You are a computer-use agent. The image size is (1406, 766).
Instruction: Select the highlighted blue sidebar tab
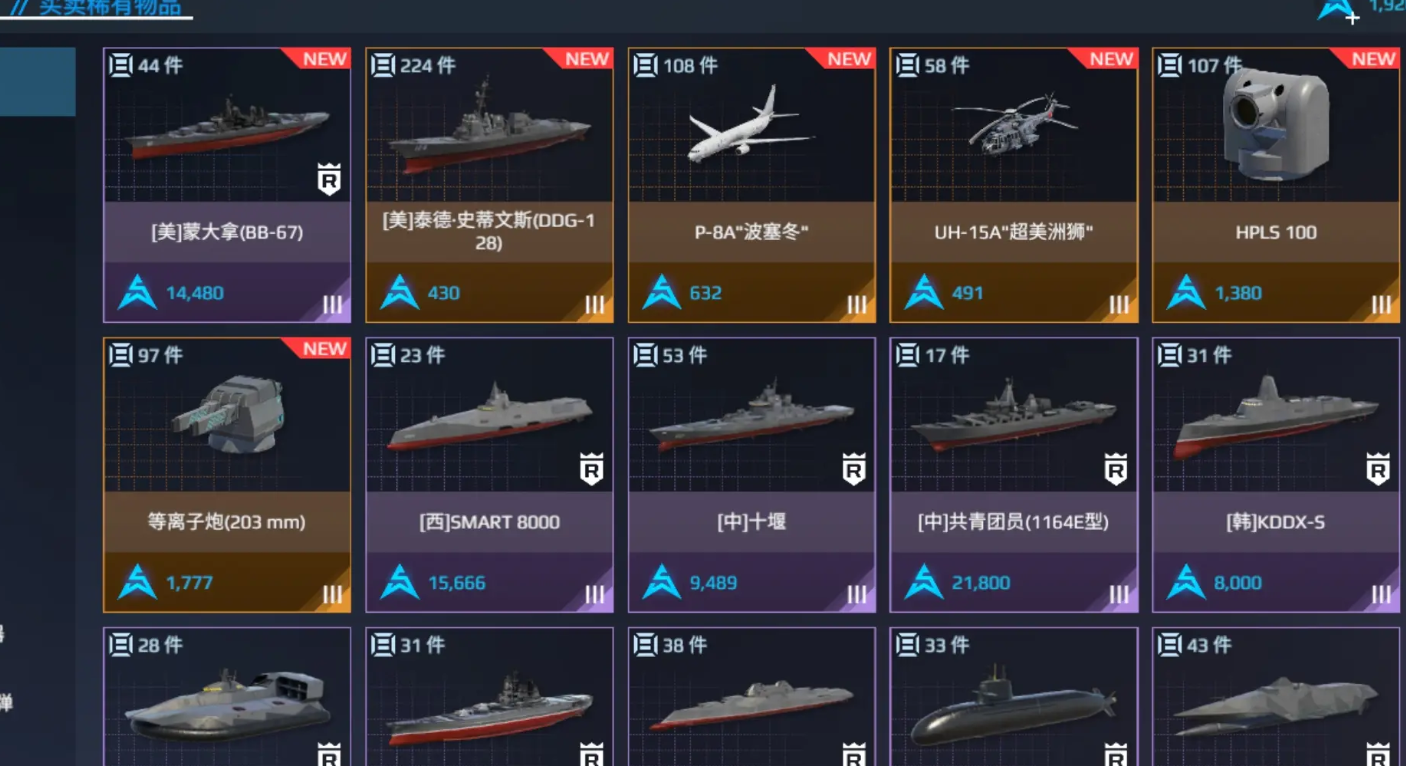pos(37,82)
